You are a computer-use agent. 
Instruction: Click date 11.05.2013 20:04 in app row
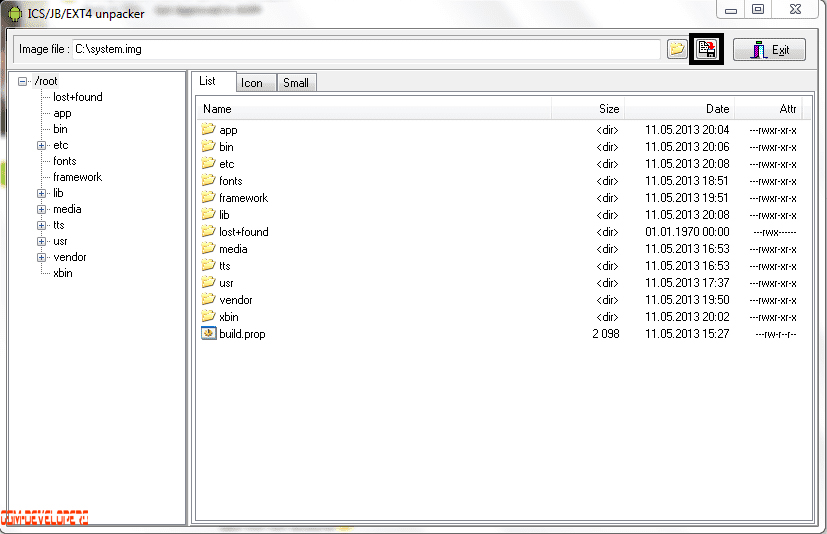(687, 130)
